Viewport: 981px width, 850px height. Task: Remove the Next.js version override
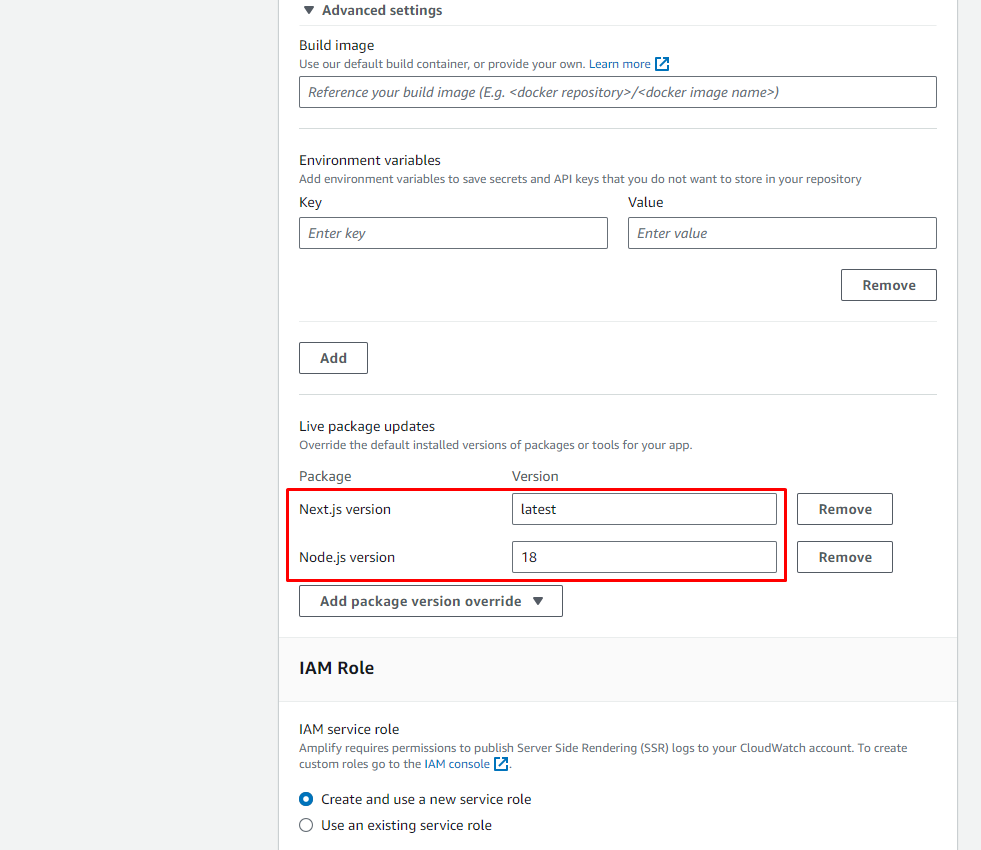844,509
